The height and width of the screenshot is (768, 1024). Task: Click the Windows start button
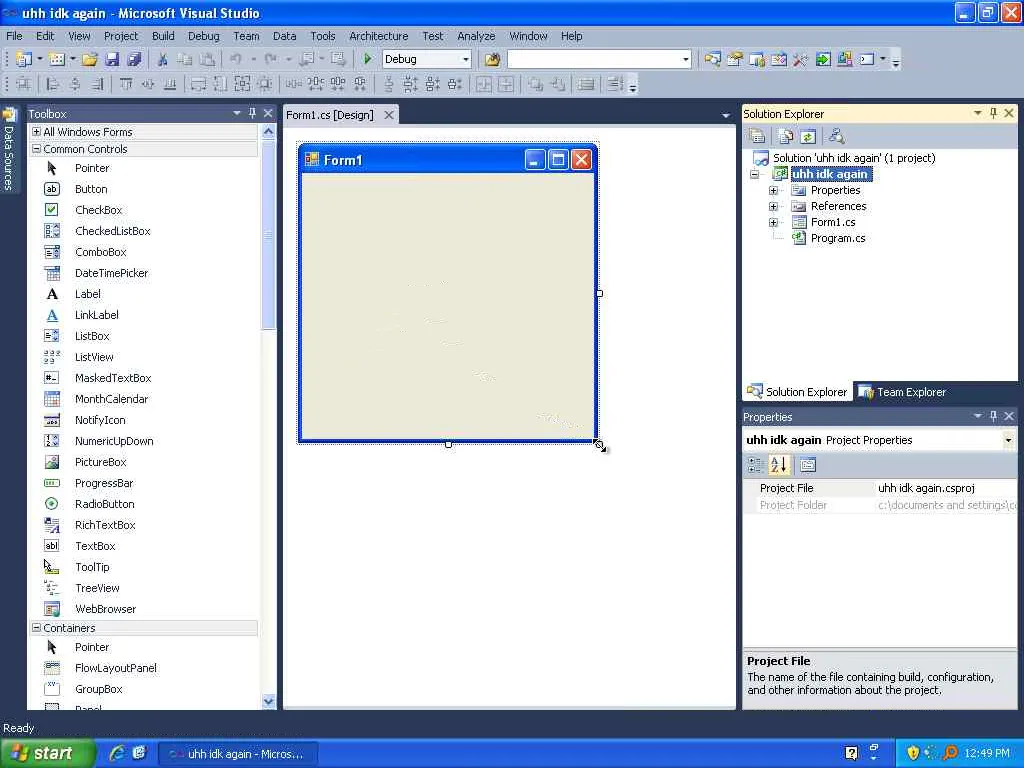(x=46, y=753)
